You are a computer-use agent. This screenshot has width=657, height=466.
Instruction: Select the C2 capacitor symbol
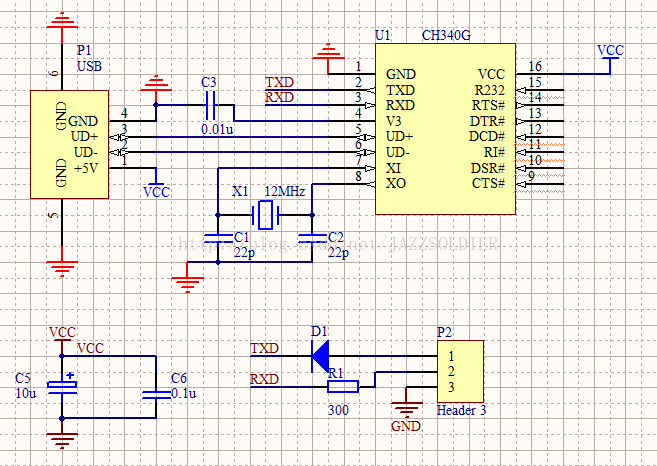pos(312,238)
